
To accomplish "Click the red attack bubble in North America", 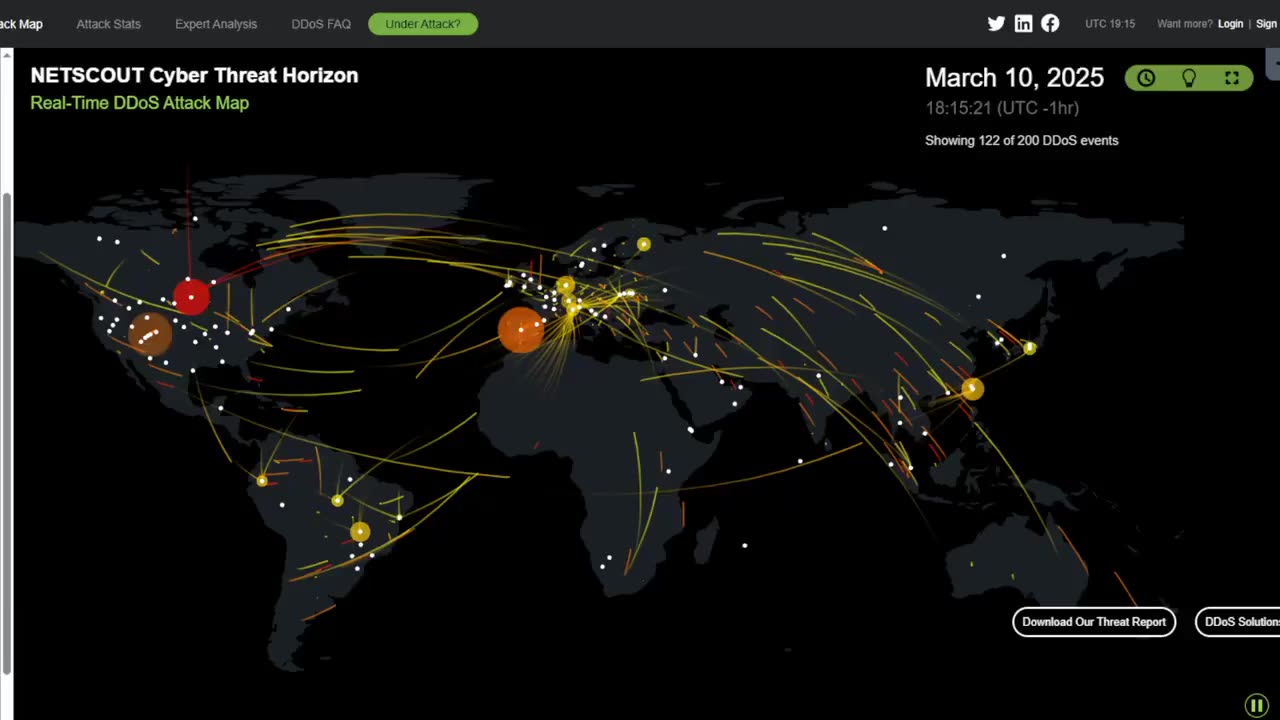I will coord(191,297).
